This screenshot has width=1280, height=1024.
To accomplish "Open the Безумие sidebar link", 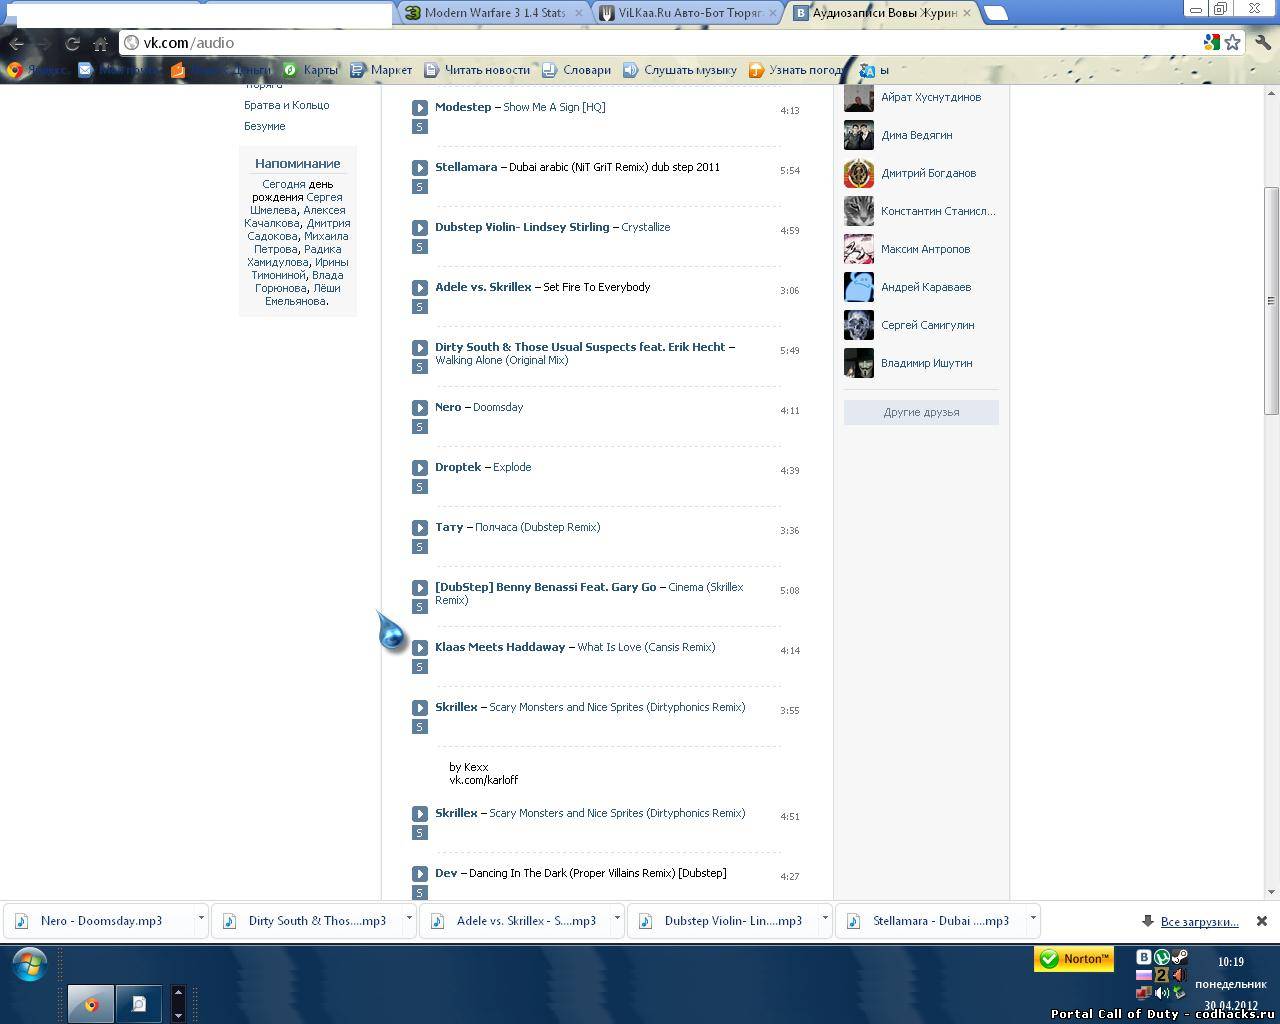I will pyautogui.click(x=264, y=126).
